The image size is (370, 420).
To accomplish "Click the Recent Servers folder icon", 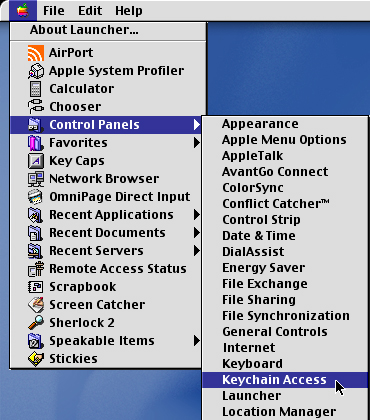I will 36,251.
